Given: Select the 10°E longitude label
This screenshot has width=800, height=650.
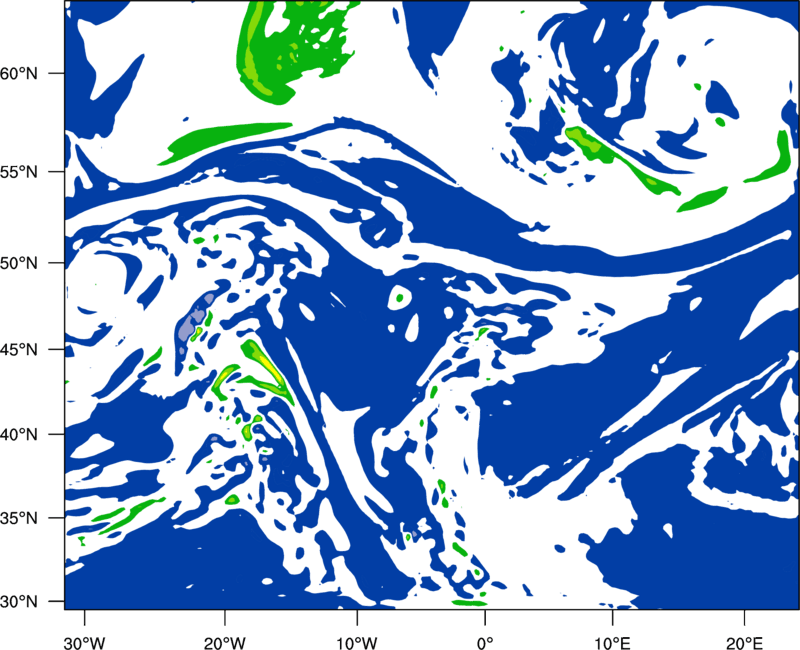Looking at the screenshot, I should click(612, 643).
